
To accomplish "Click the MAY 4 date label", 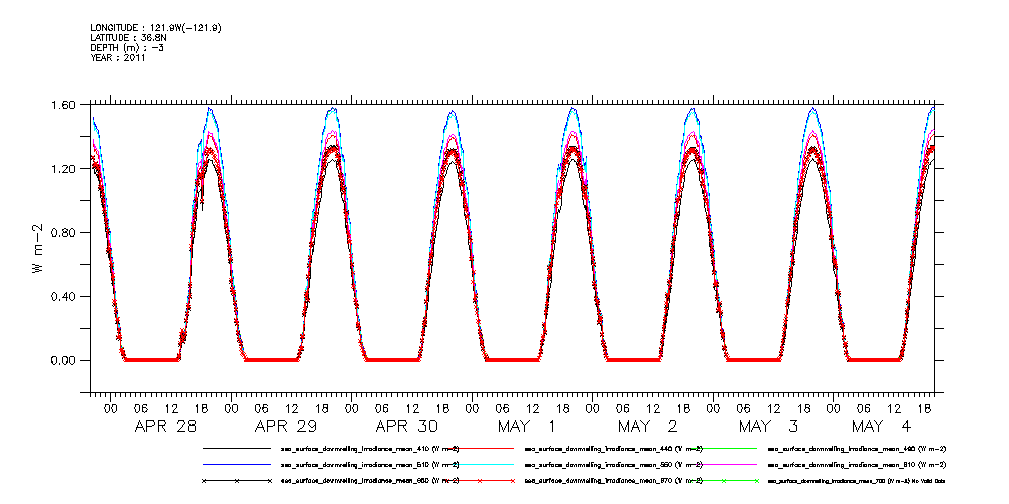I will pyautogui.click(x=882, y=426).
